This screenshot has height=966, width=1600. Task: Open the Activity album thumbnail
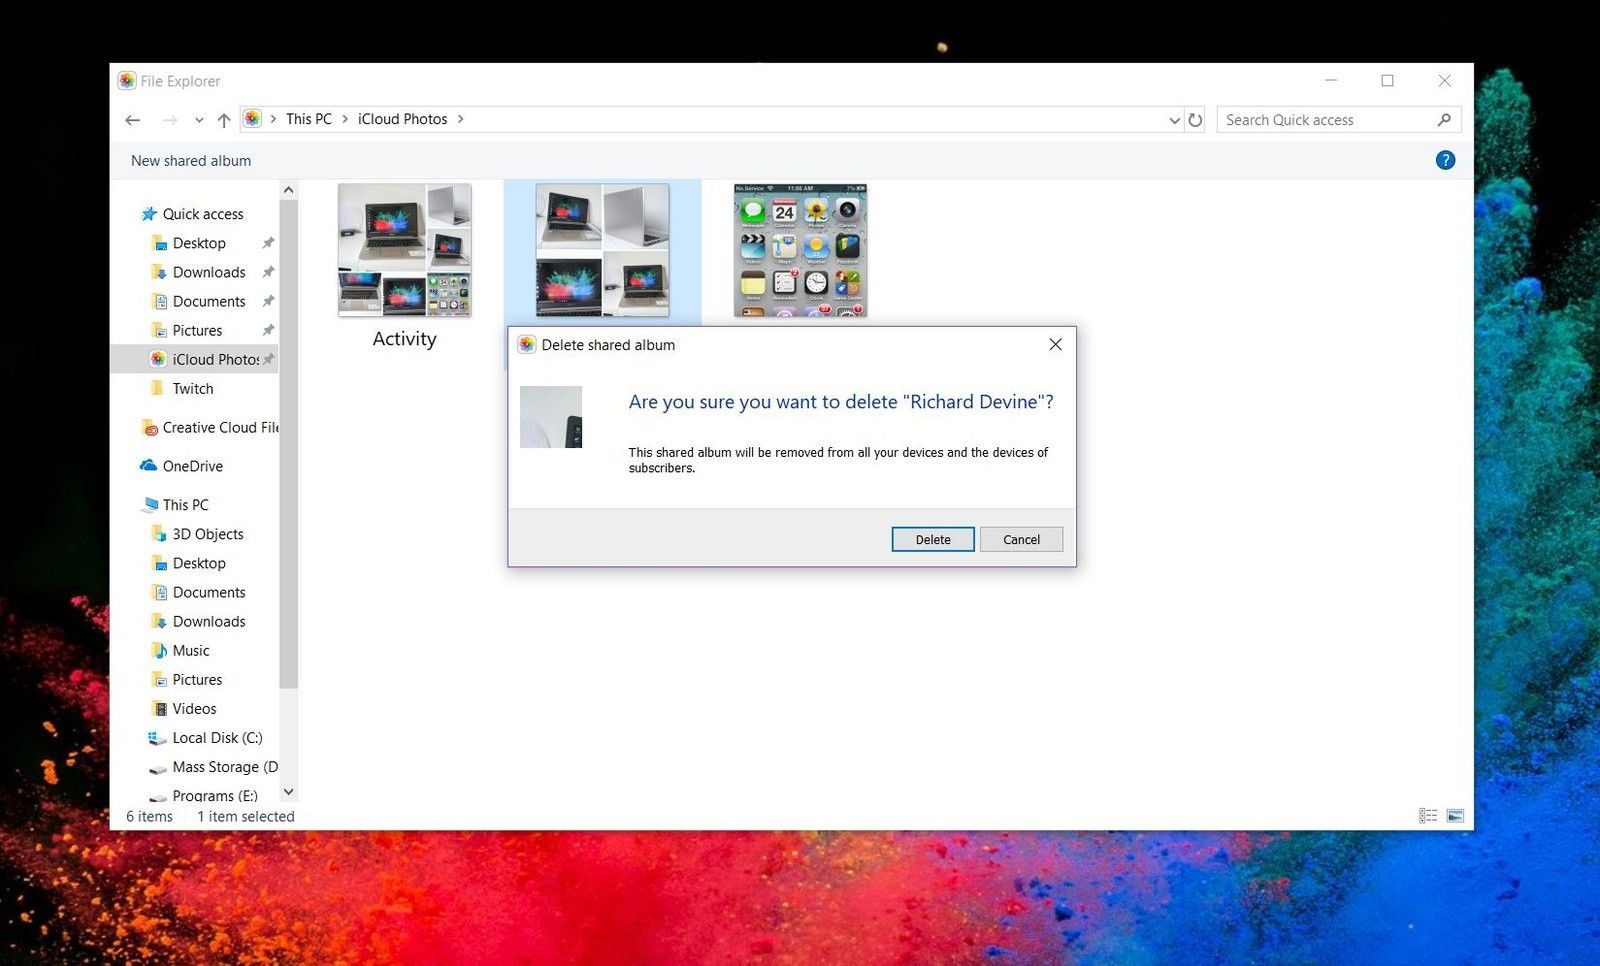[404, 251]
